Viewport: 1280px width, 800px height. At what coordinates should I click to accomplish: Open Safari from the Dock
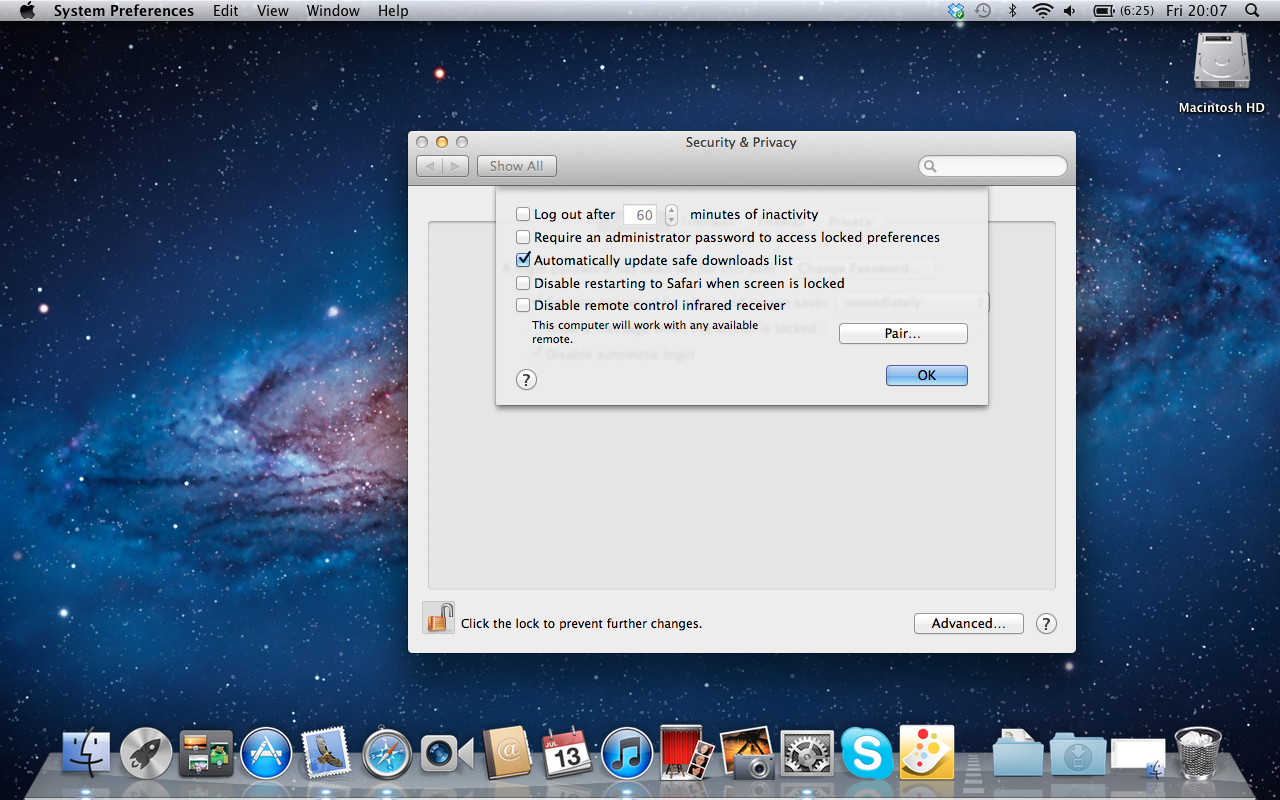point(386,752)
